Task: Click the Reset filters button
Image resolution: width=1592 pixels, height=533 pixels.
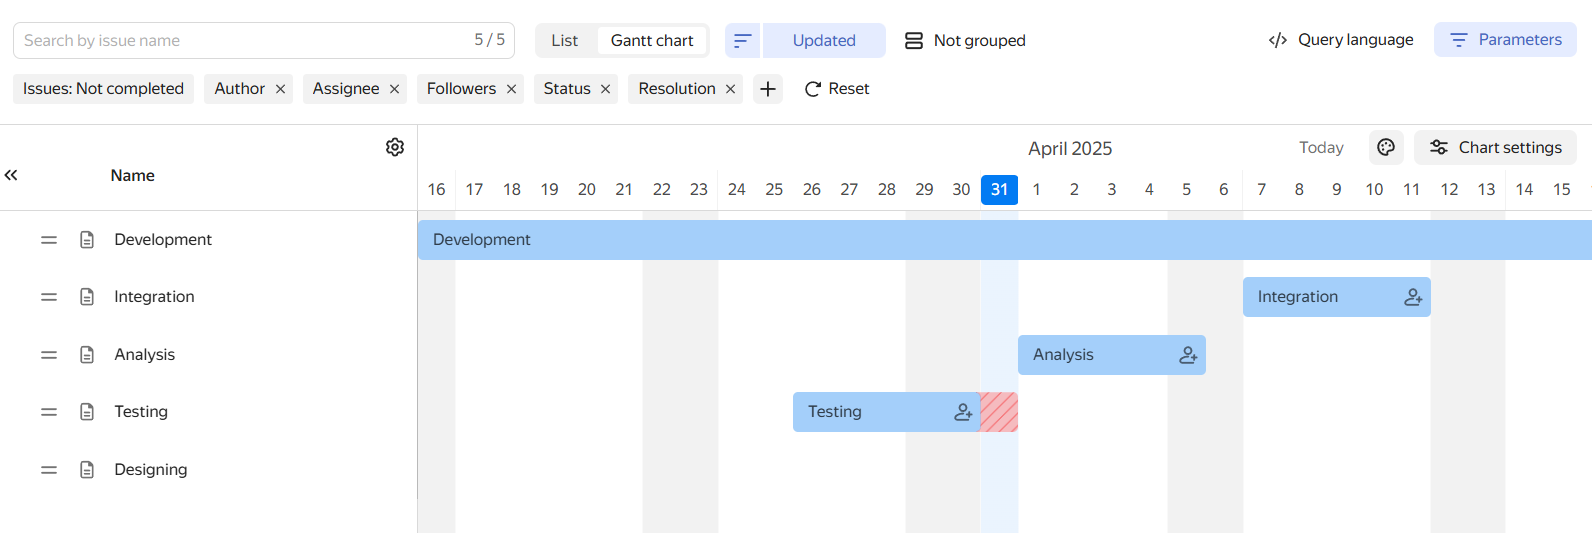Action: 837,89
